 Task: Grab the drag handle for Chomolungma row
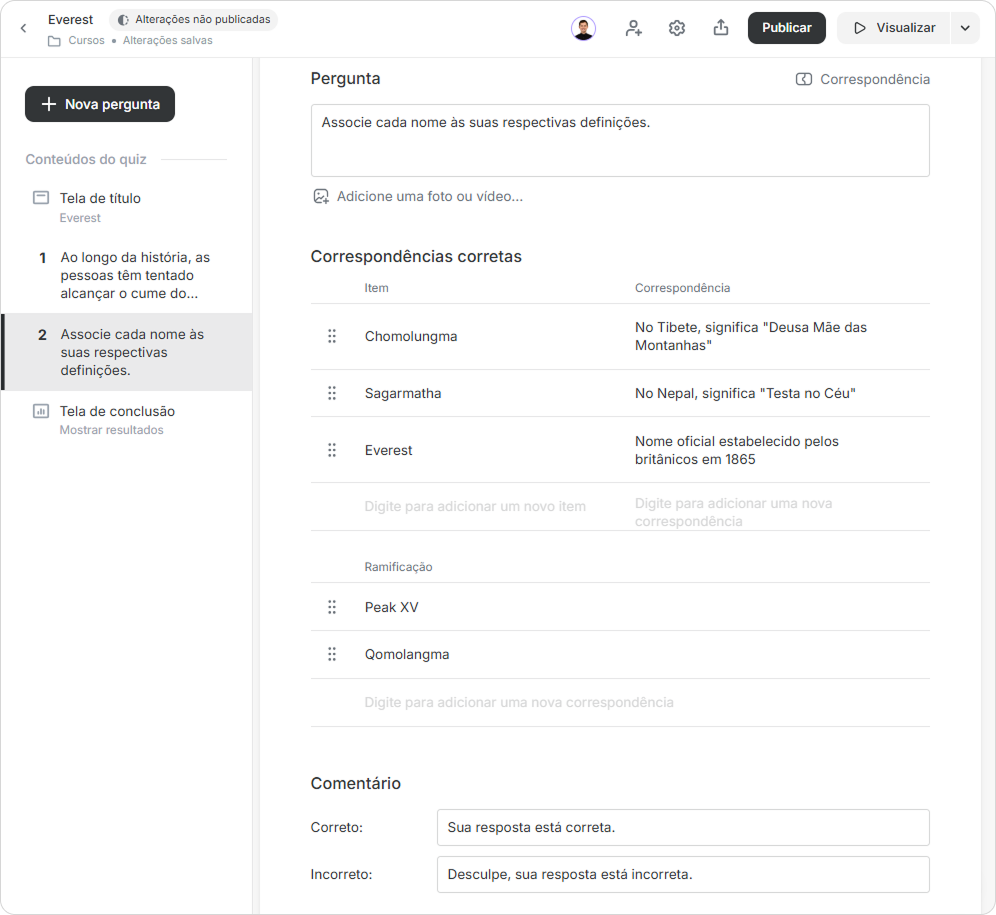point(332,336)
